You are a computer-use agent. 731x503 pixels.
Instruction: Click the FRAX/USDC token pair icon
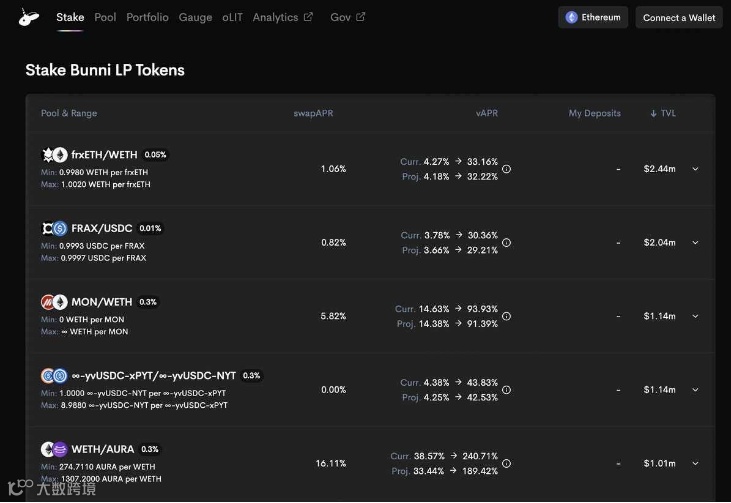tap(53, 228)
